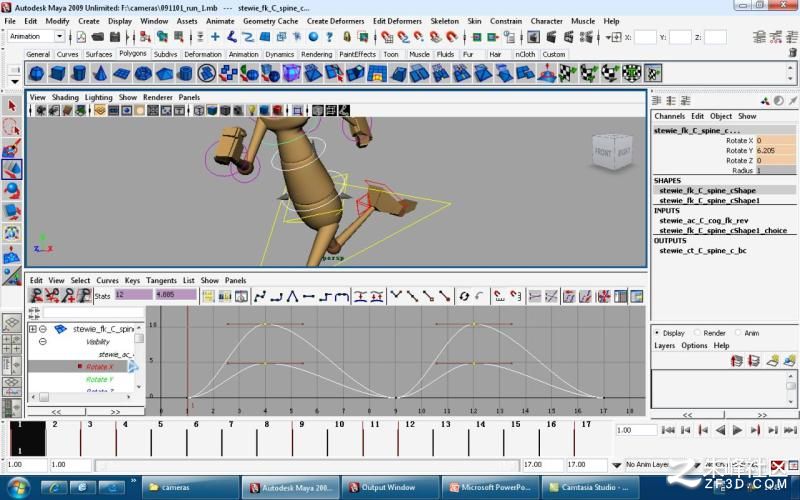Create a polygon pyramid from the shelf
This screenshot has width=800, height=500.
pos(164,73)
